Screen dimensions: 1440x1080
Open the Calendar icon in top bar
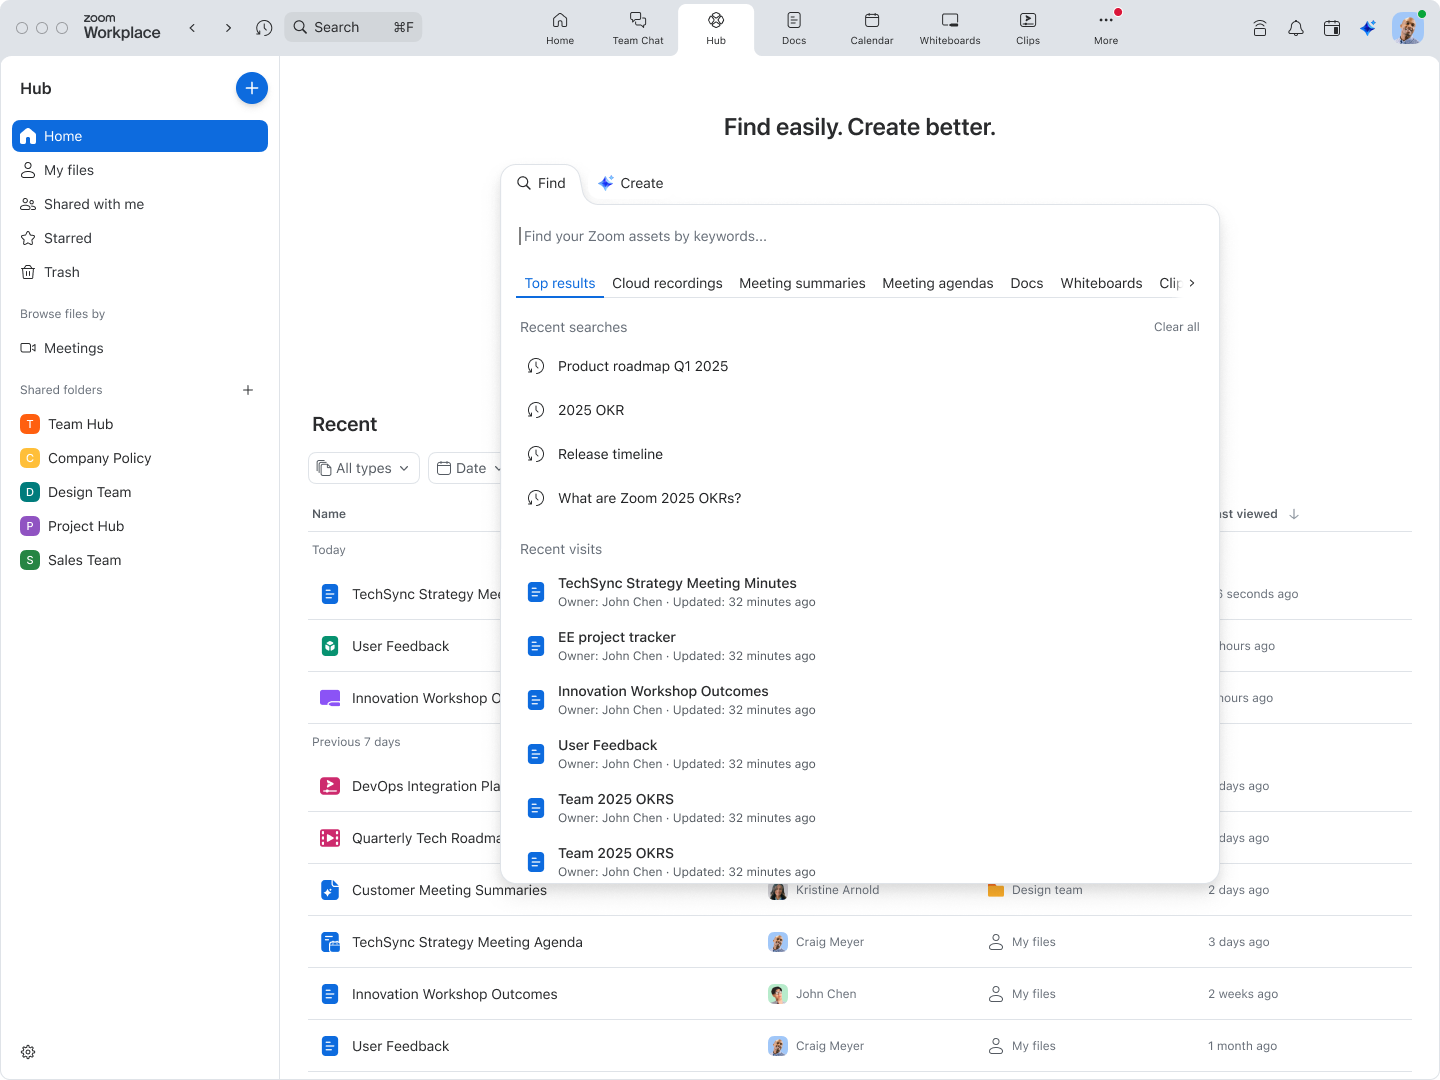click(871, 28)
